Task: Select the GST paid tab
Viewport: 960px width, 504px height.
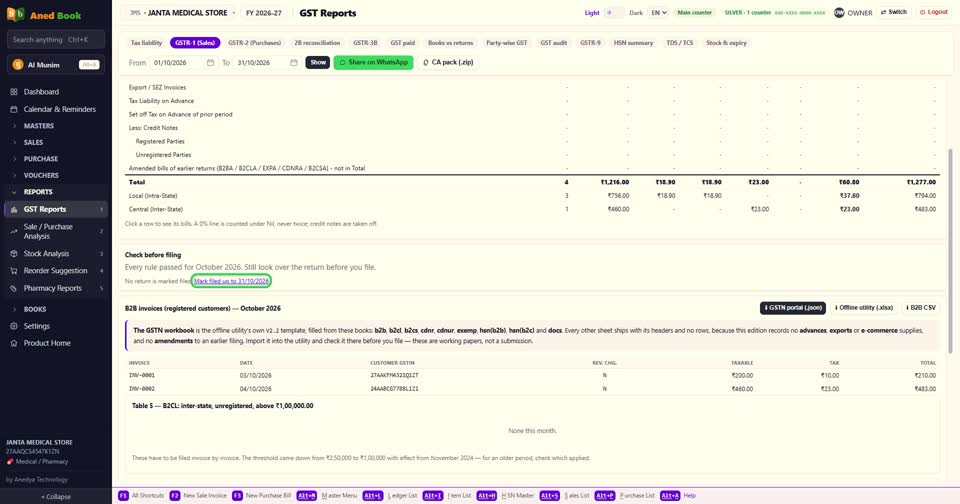Action: [403, 43]
